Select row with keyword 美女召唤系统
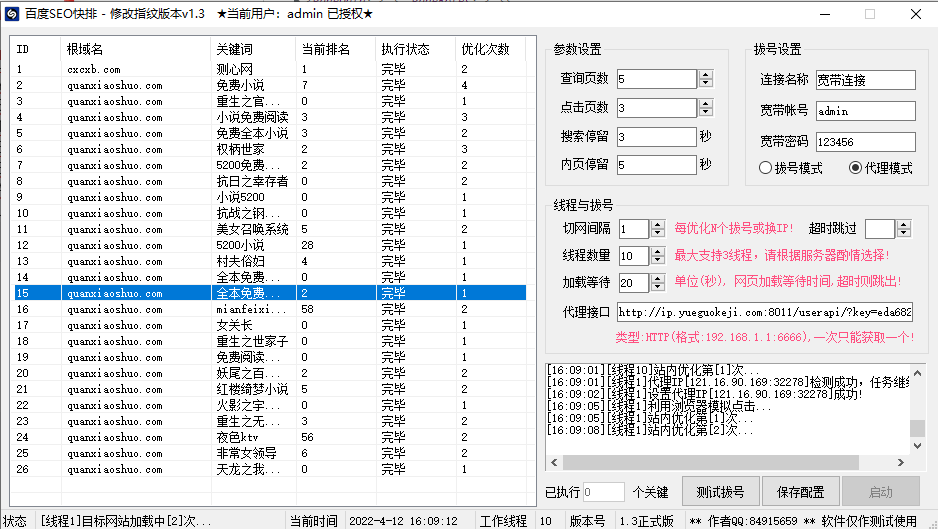Screen dimensions: 938x529 [269, 229]
